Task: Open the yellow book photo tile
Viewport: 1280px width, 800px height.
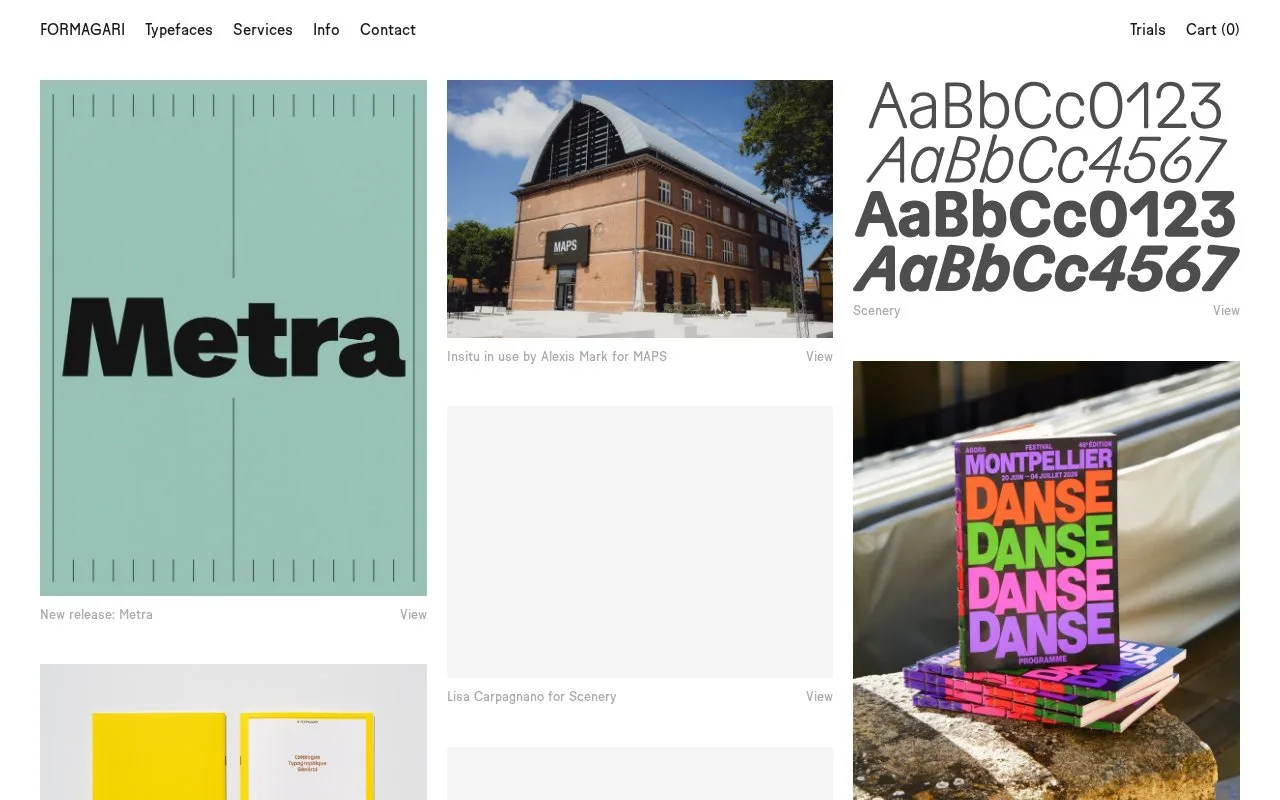Action: point(233,732)
